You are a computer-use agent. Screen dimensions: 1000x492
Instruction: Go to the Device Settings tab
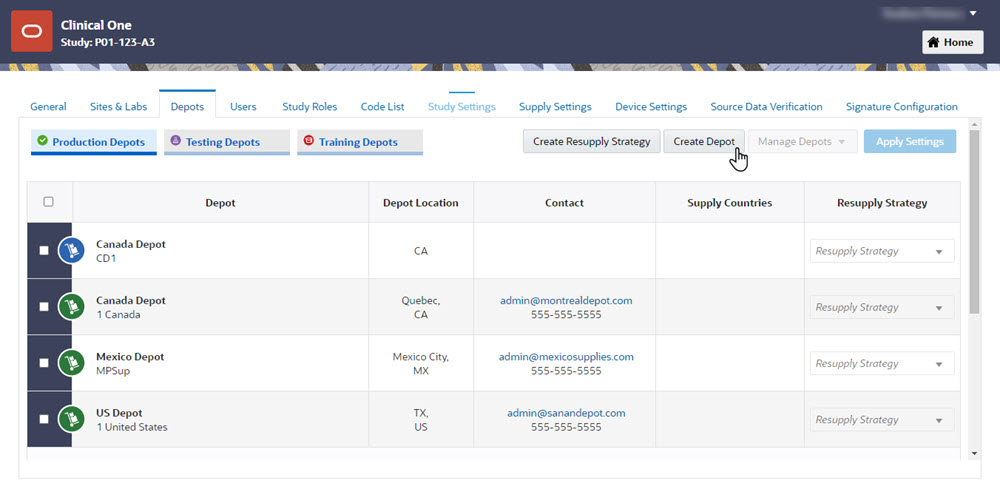click(651, 107)
